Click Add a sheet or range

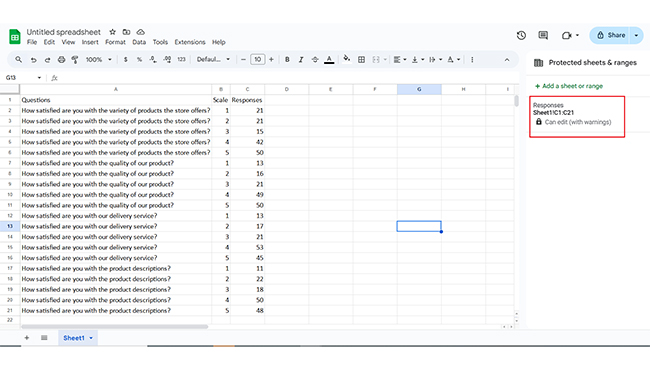click(x=569, y=86)
